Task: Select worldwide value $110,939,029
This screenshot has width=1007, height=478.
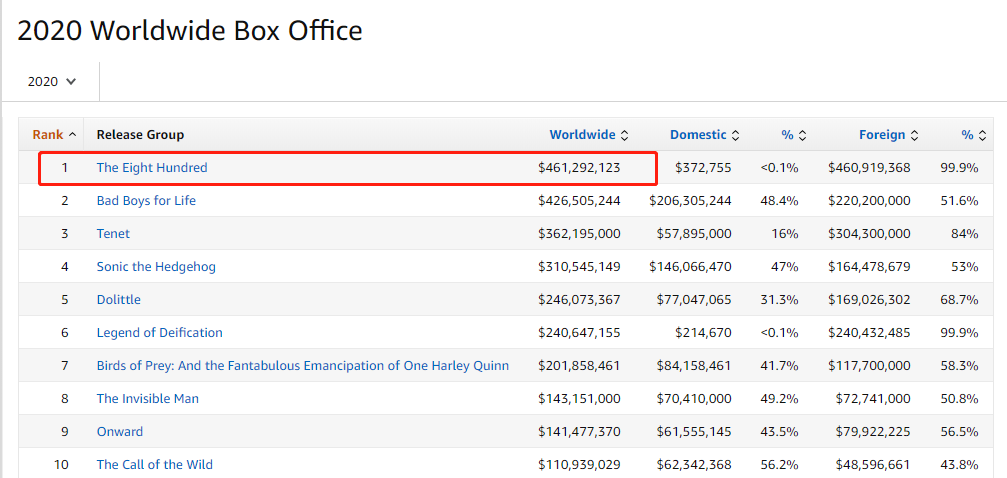Action: pyautogui.click(x=579, y=464)
